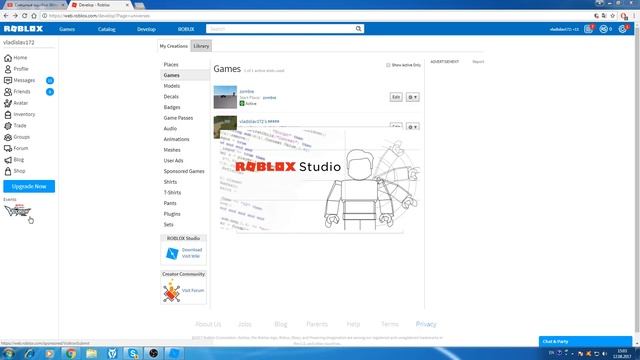Click into the Roblox search field
This screenshot has width=640, height=360.
(x=280, y=29)
